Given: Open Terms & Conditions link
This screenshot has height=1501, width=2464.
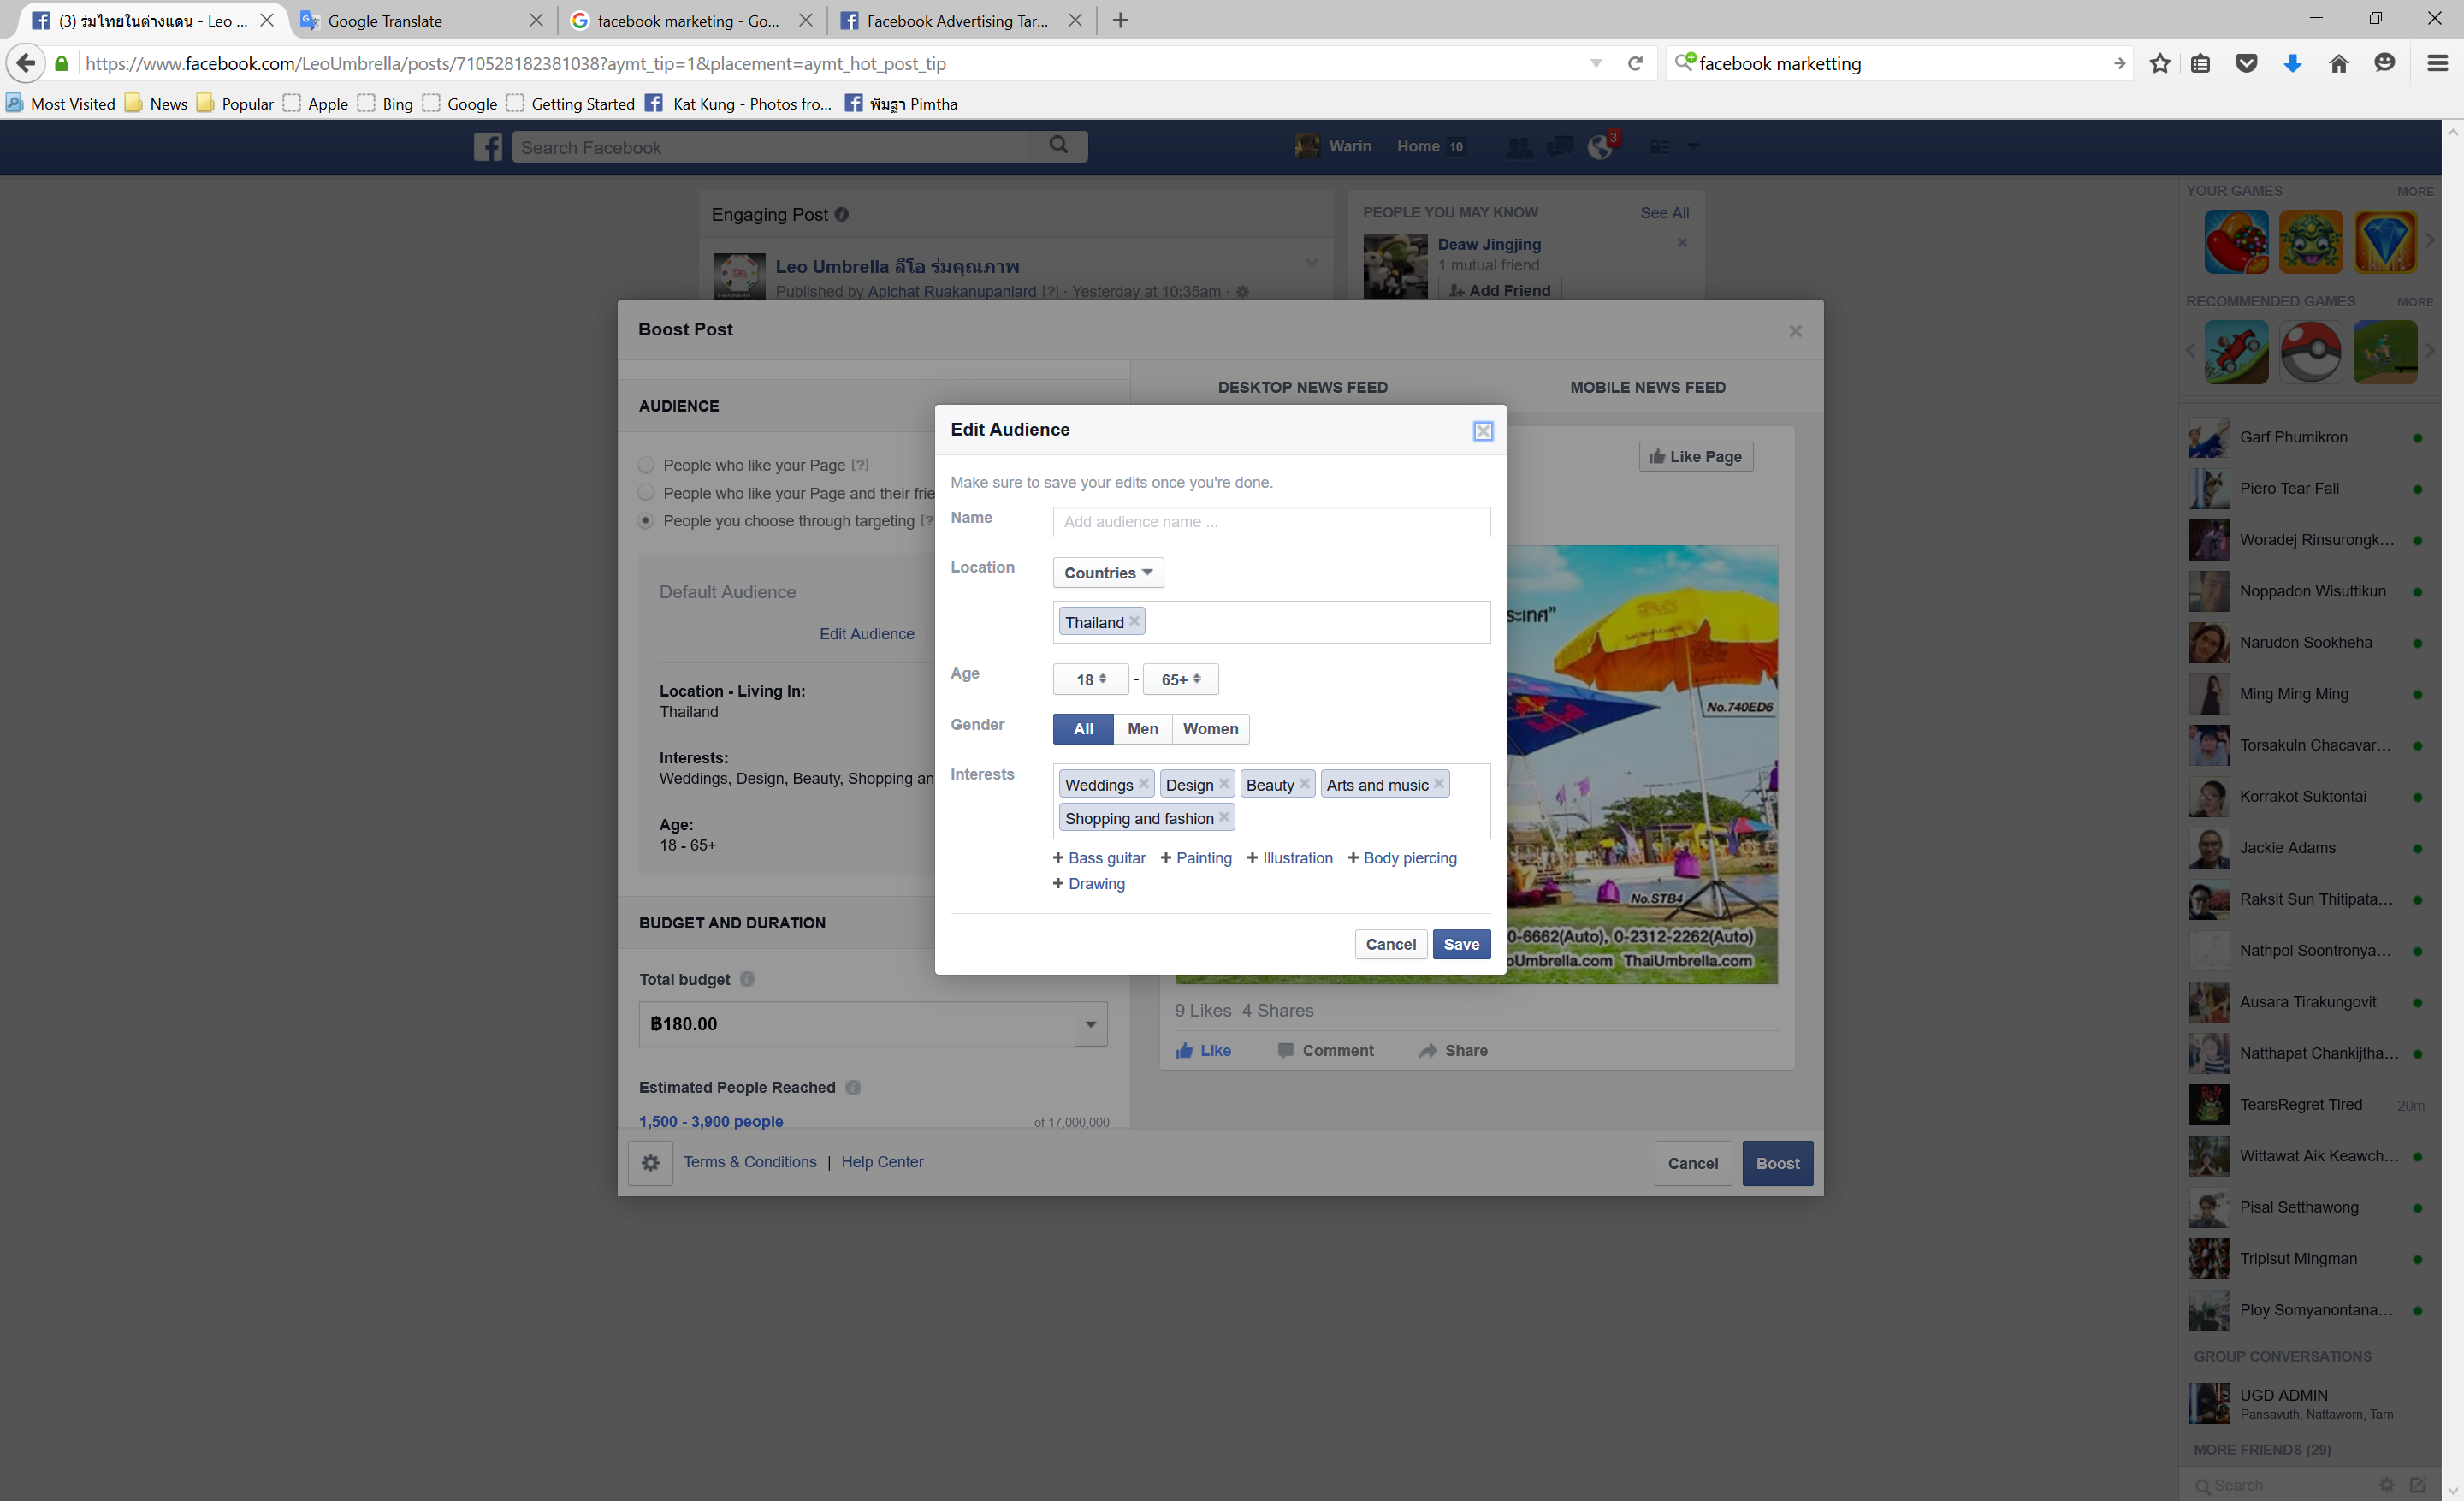Looking at the screenshot, I should (750, 1162).
